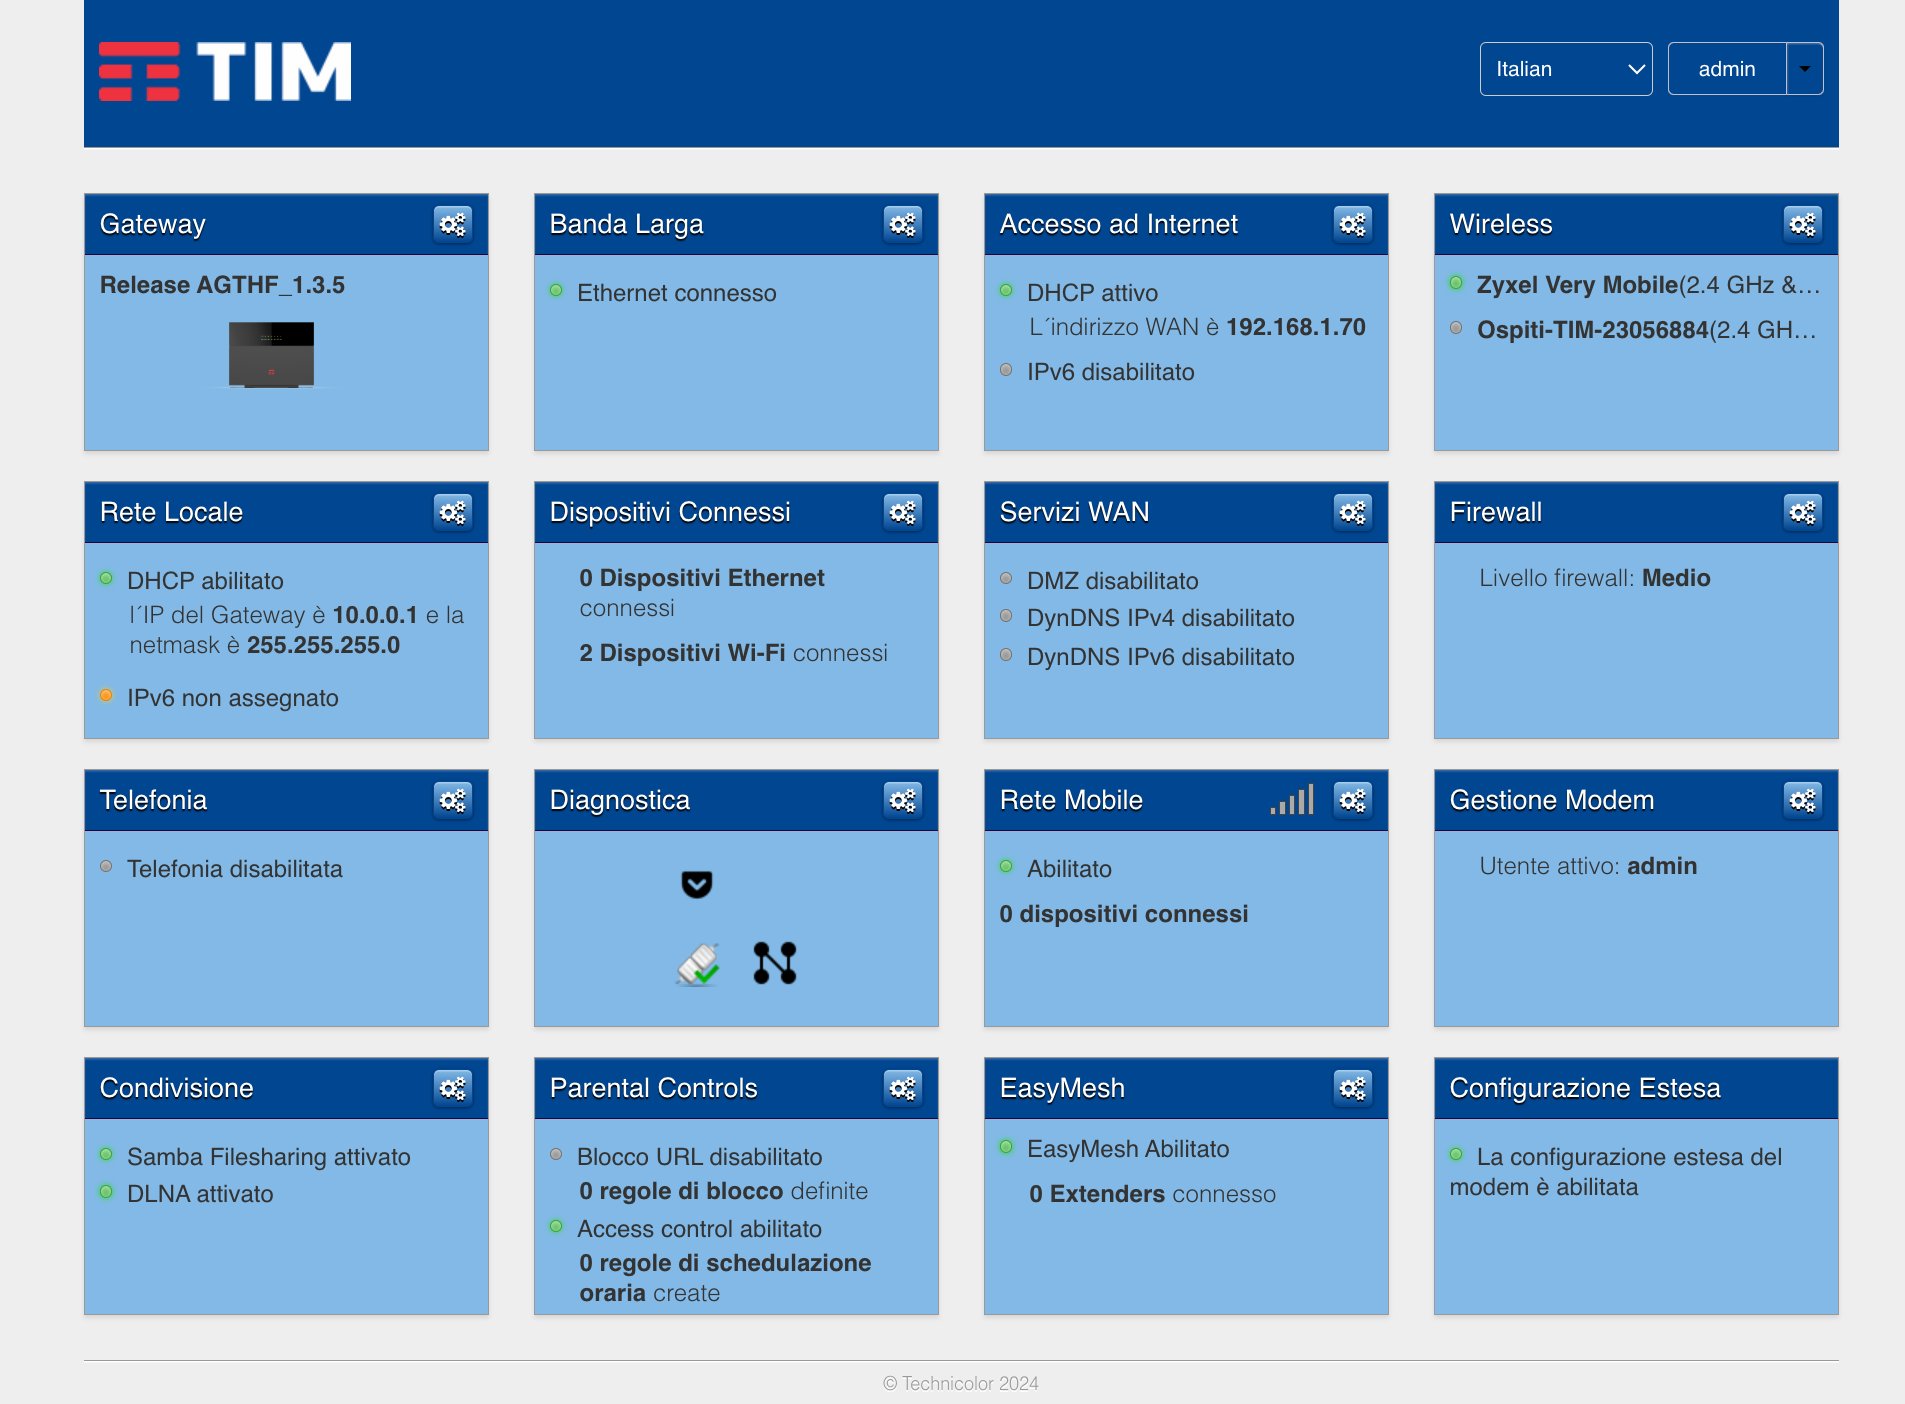Click the TIM logo
The image size is (1905, 1404).
225,71
